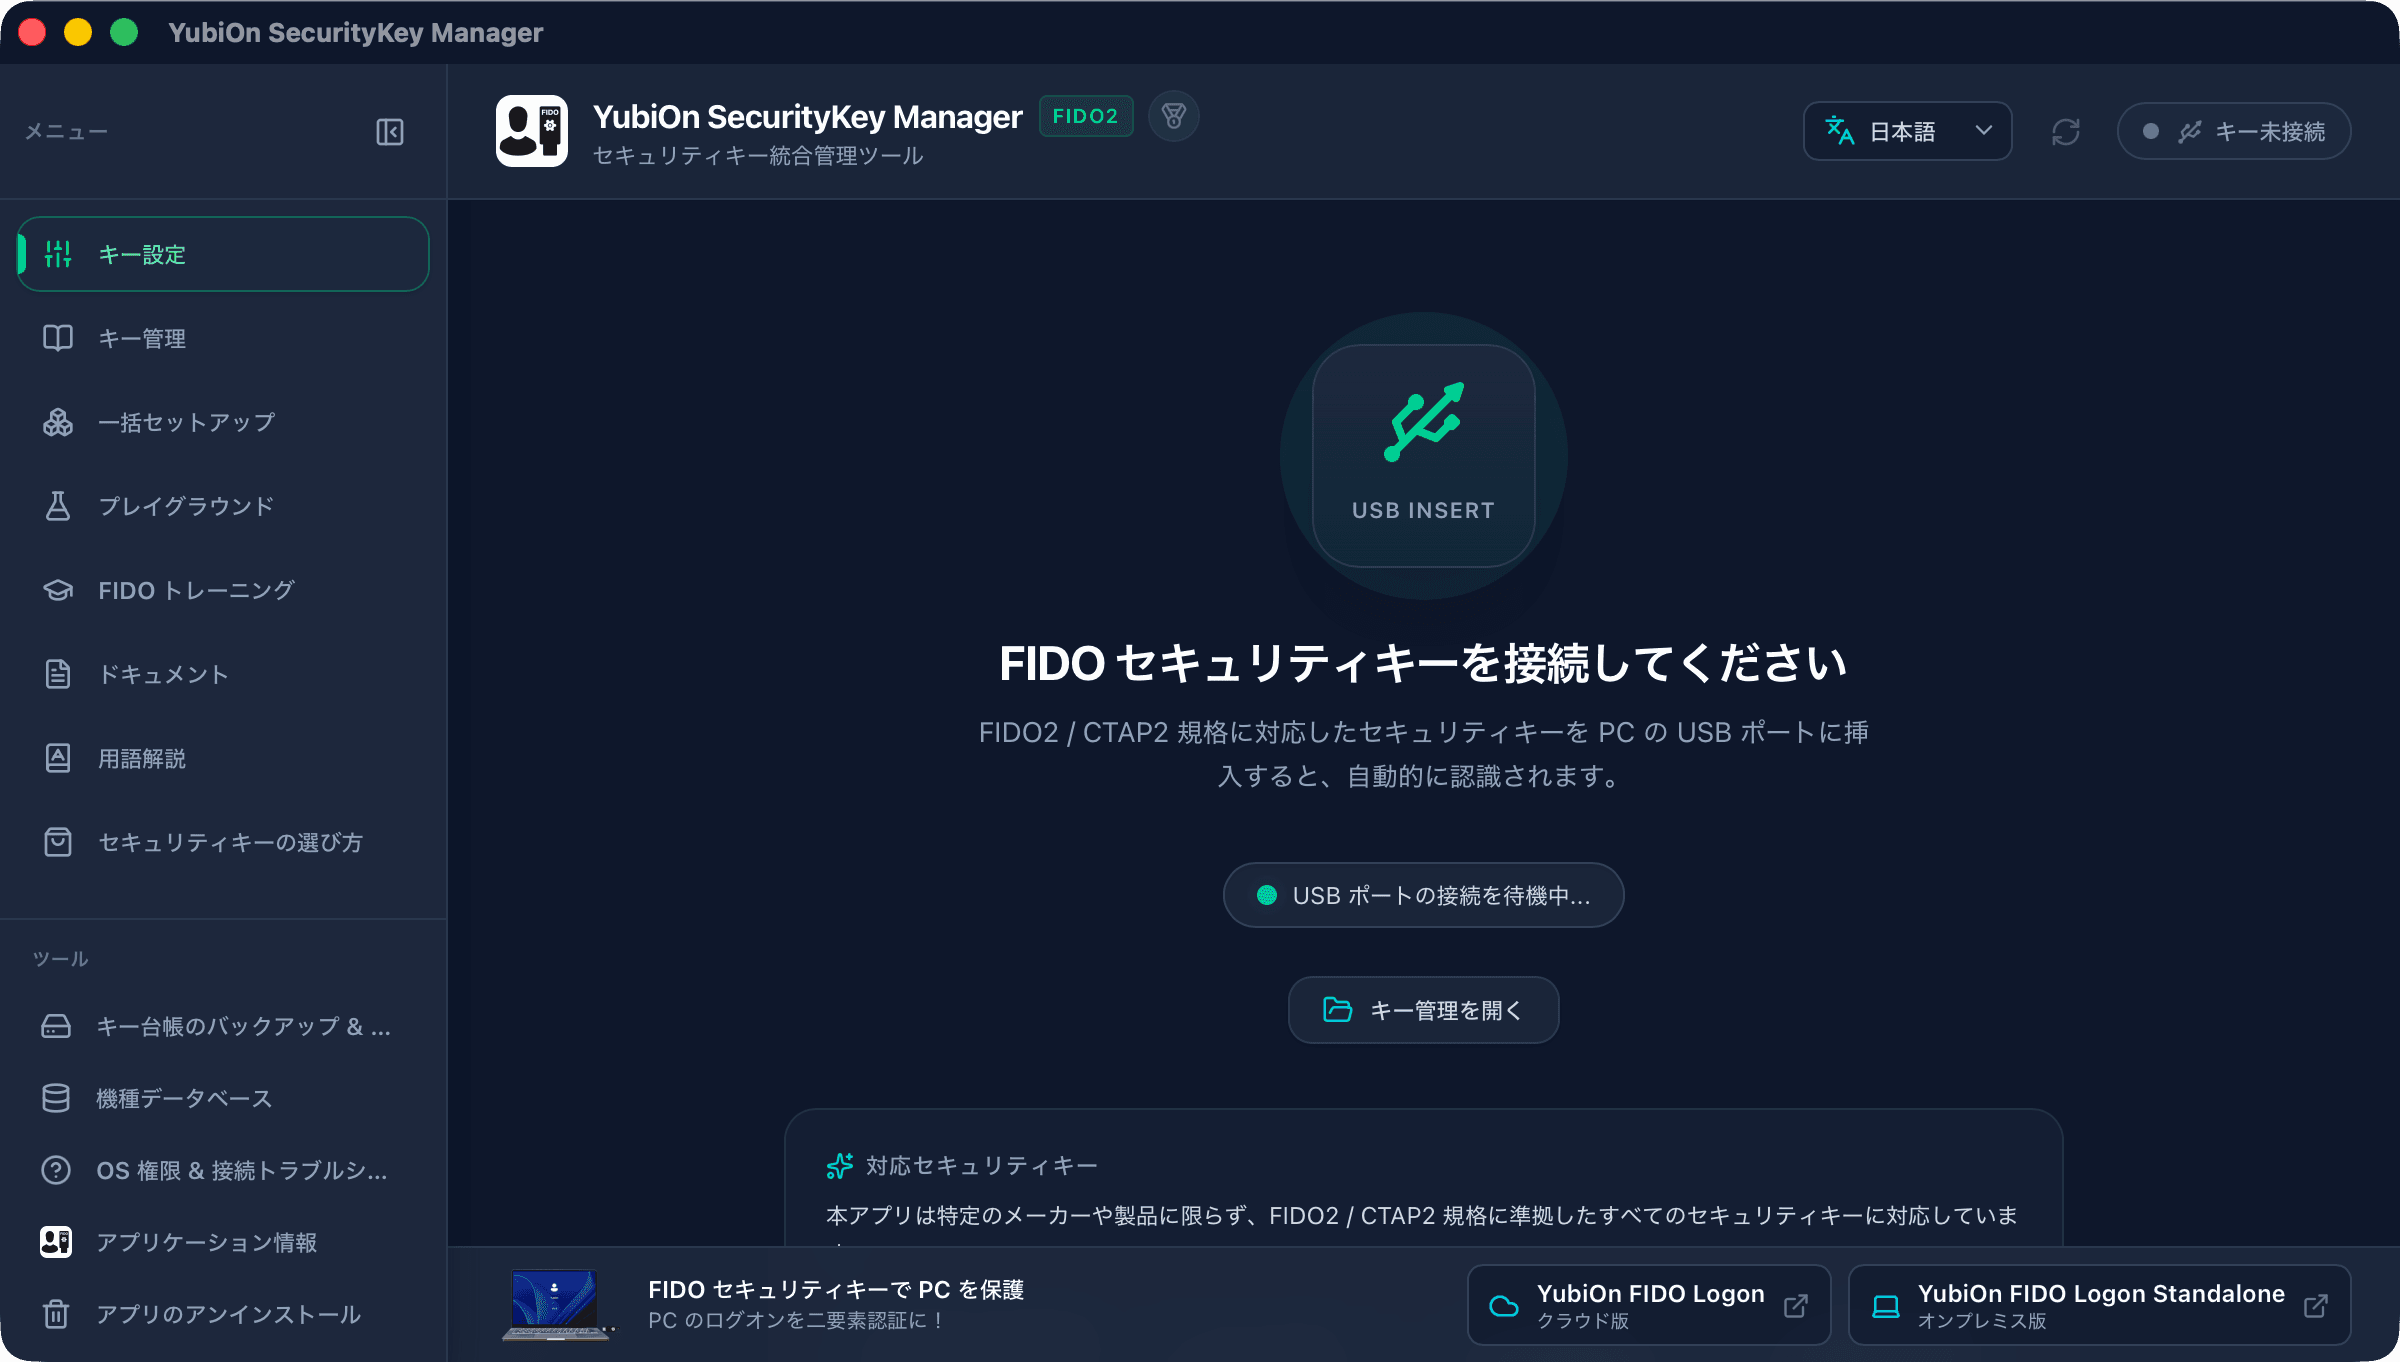The width and height of the screenshot is (2400, 1362).
Task: Open プレイグラウンド menu item
Action: point(223,506)
